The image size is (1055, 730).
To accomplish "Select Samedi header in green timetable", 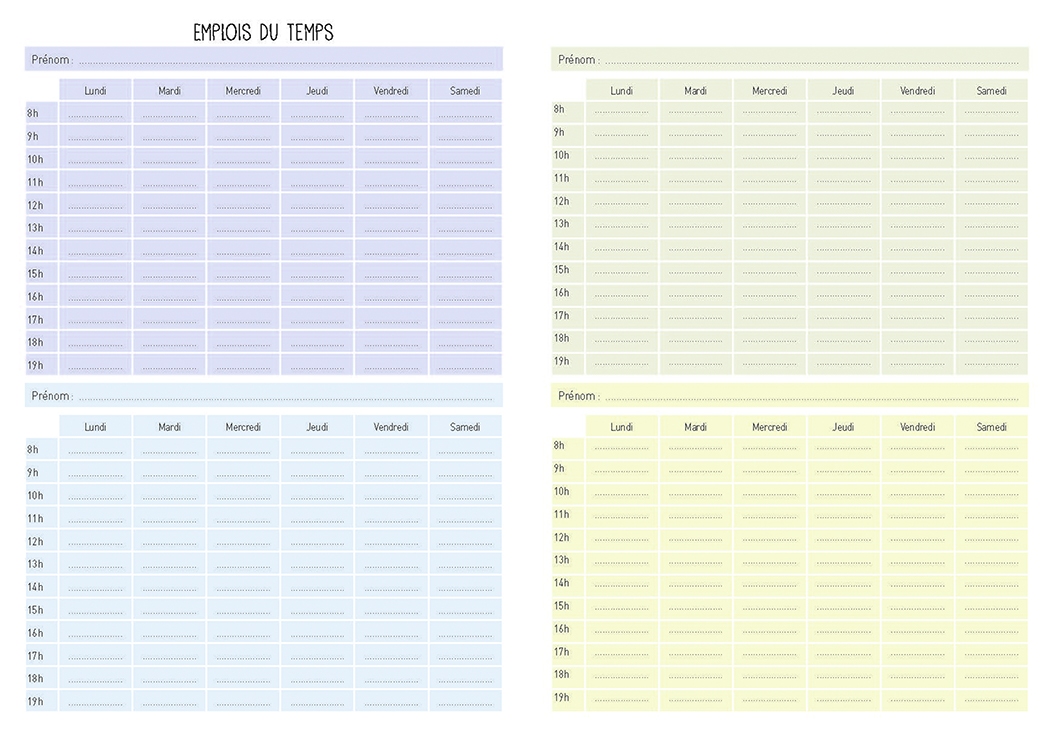I will [991, 91].
